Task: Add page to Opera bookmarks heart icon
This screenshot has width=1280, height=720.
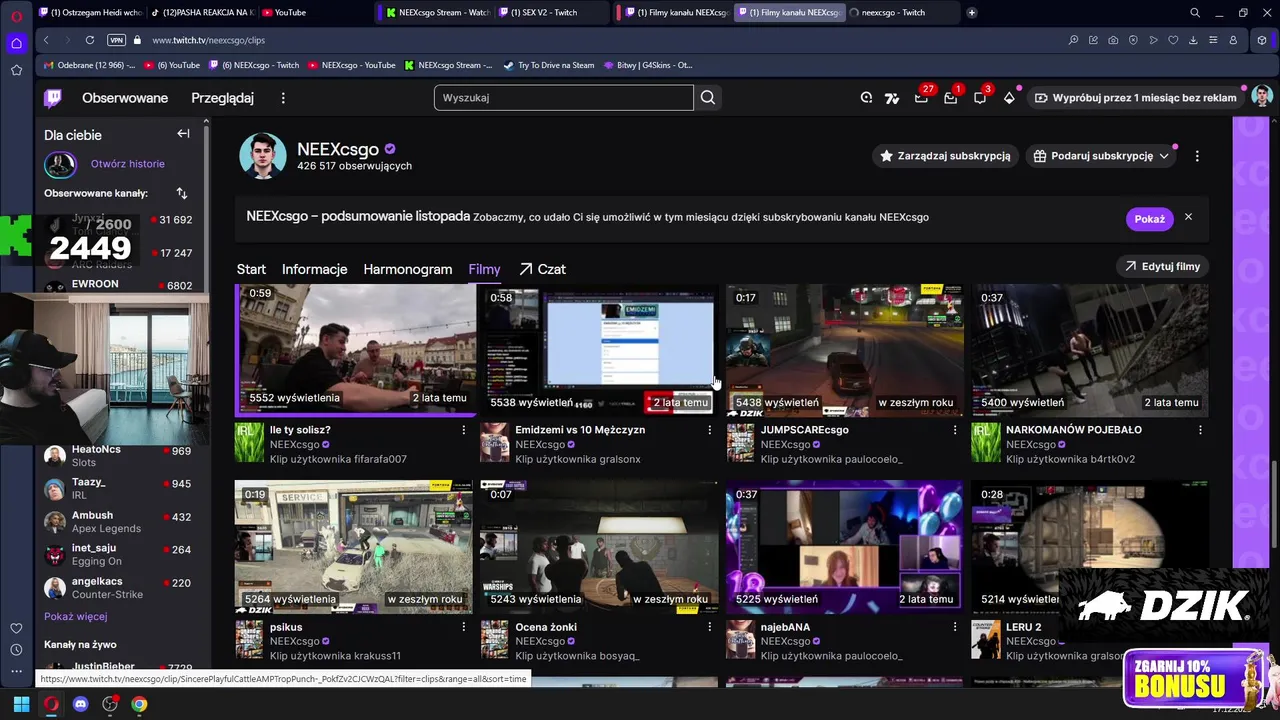Action: (x=1173, y=40)
